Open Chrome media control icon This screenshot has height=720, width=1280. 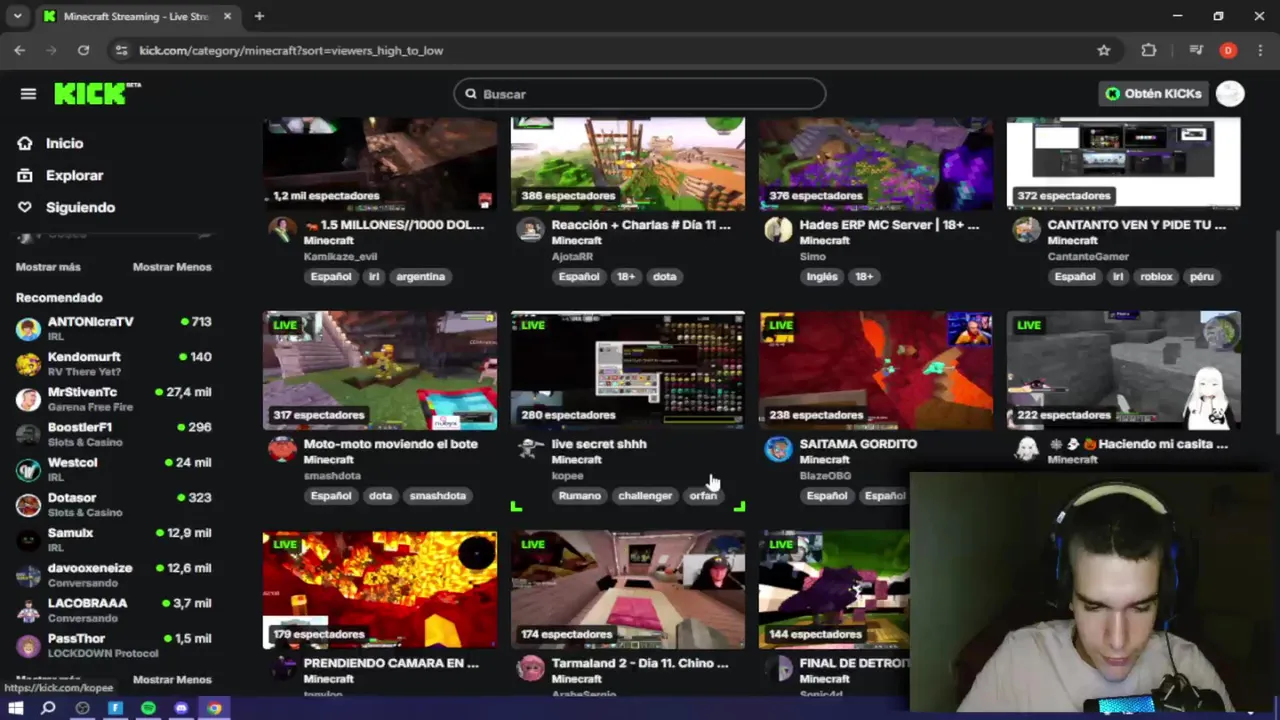[x=1196, y=50]
